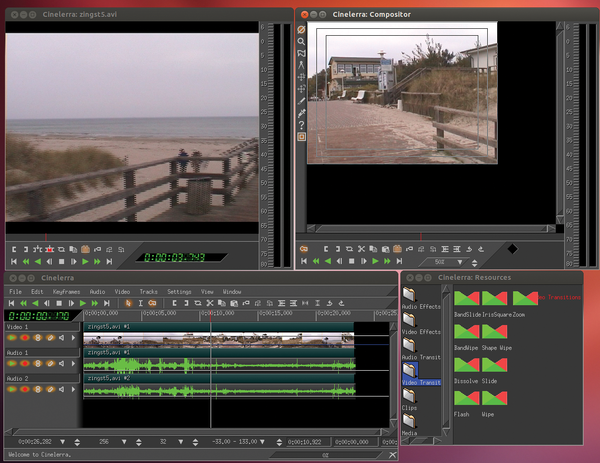Click Copy icon in zingst5.avi viewer toolbar
Screen dimensions: 600x463
click(x=73, y=249)
